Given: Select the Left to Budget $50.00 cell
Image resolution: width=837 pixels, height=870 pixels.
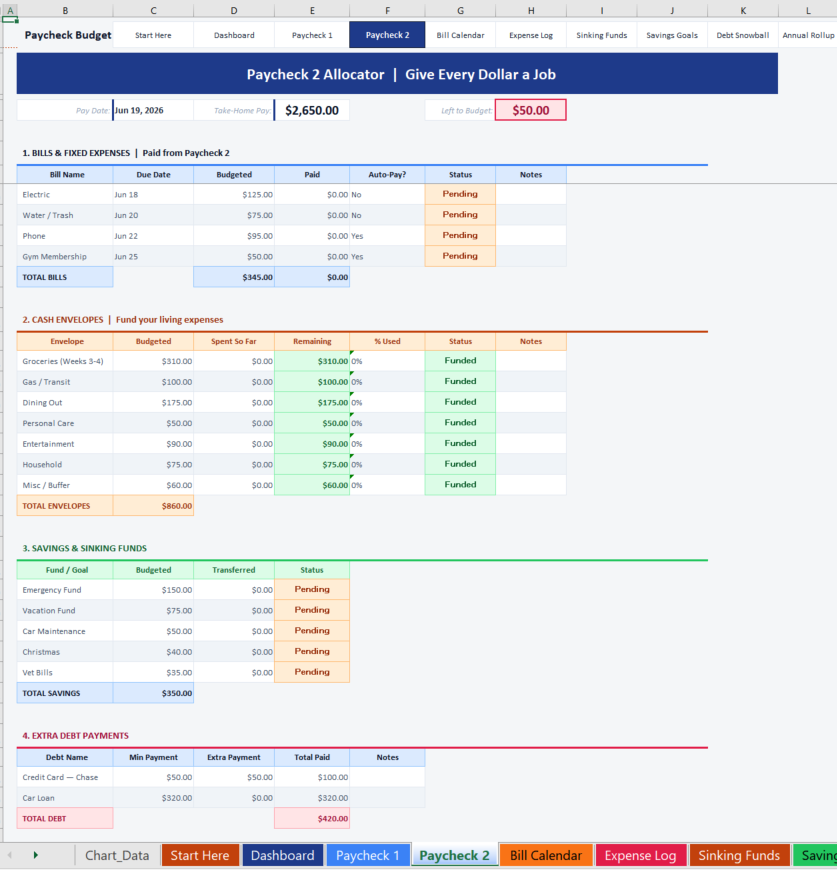Looking at the screenshot, I should [x=531, y=110].
